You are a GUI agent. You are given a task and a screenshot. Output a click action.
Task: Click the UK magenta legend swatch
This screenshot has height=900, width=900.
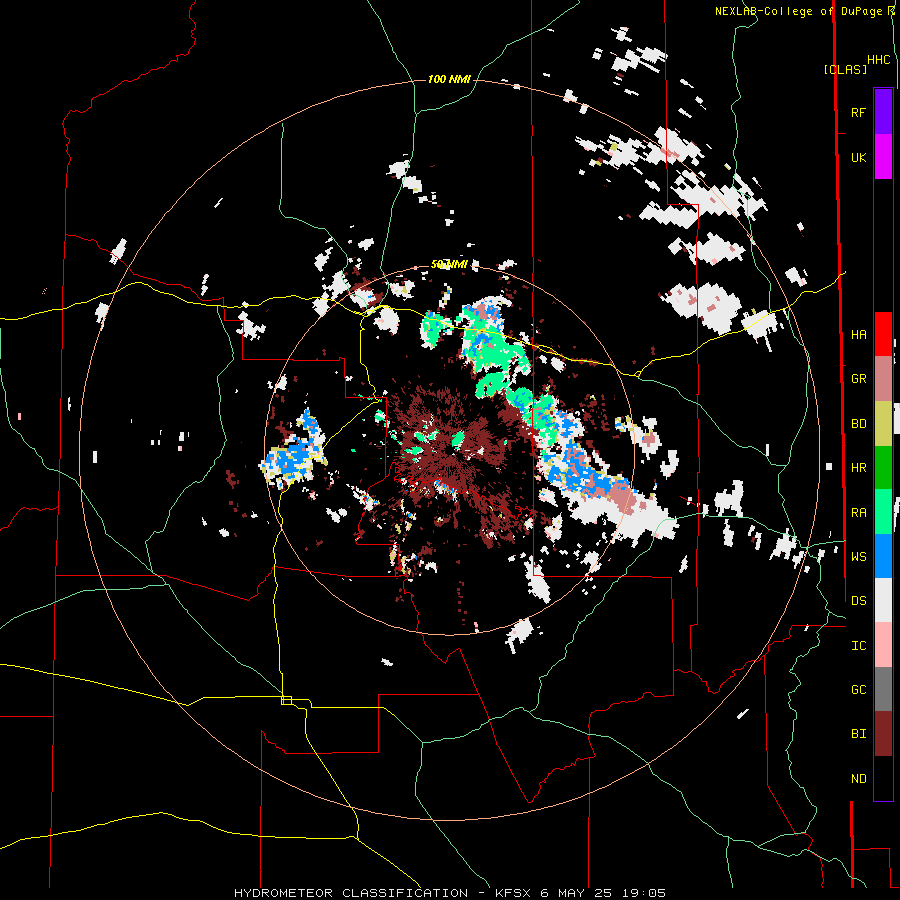883,157
